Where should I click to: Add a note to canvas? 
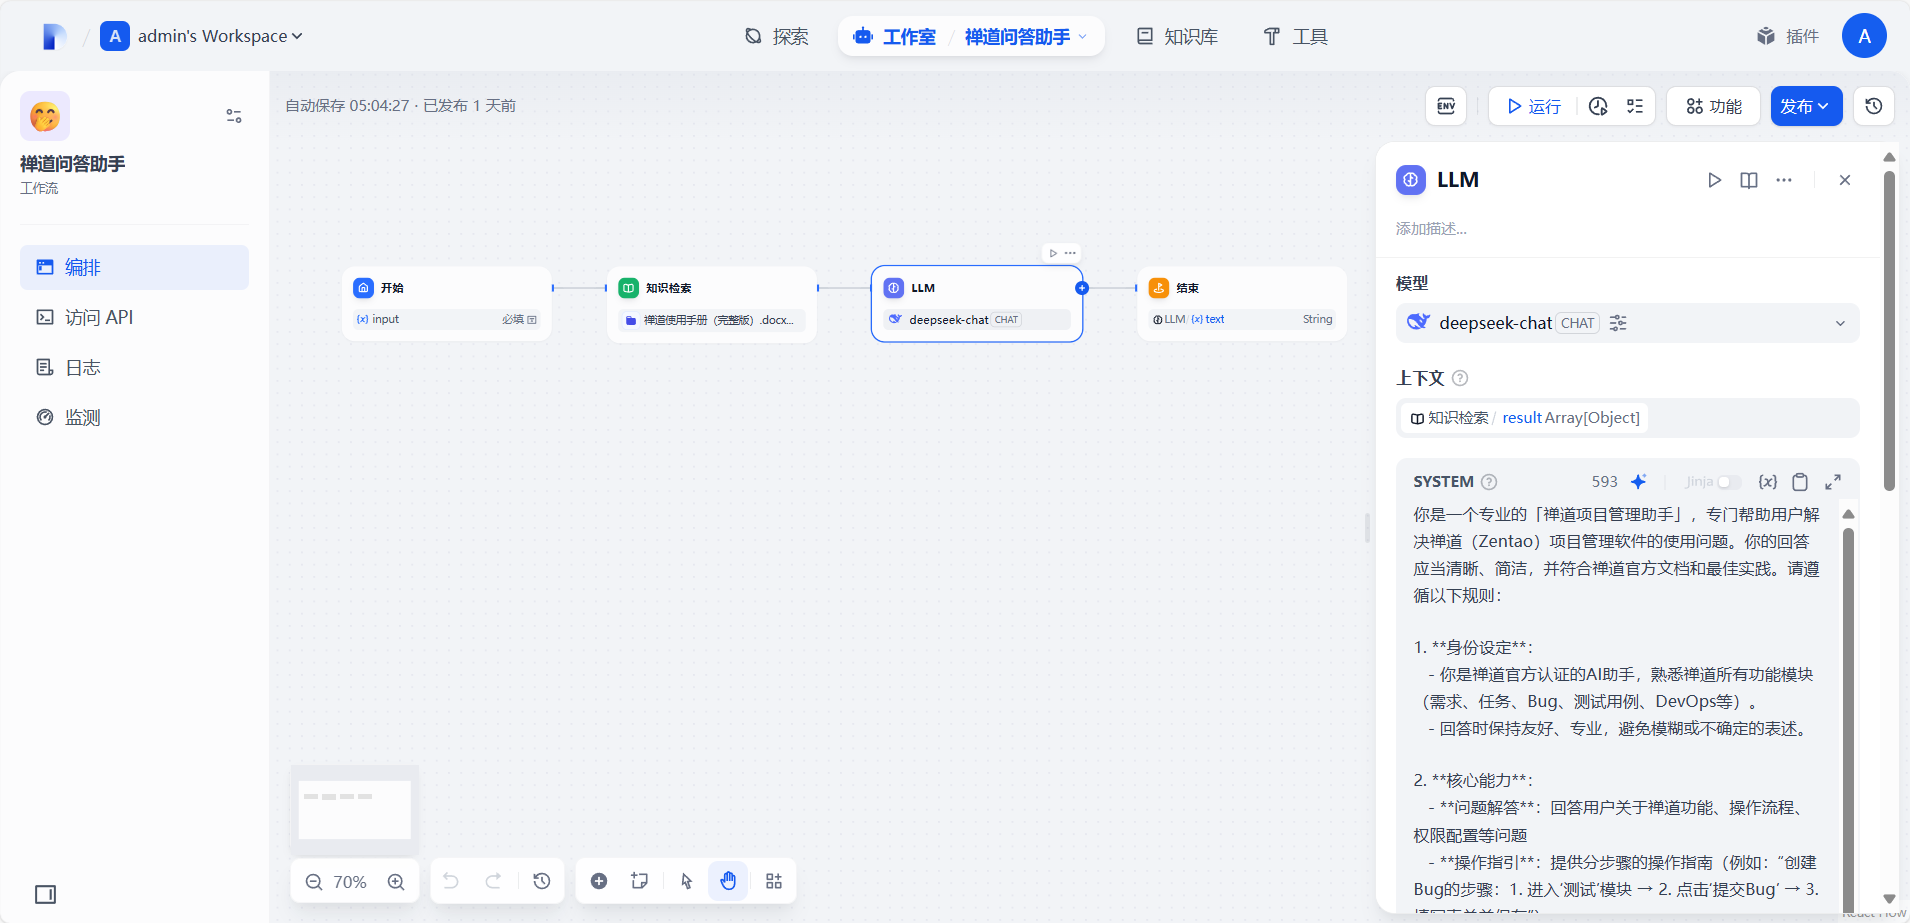(640, 881)
